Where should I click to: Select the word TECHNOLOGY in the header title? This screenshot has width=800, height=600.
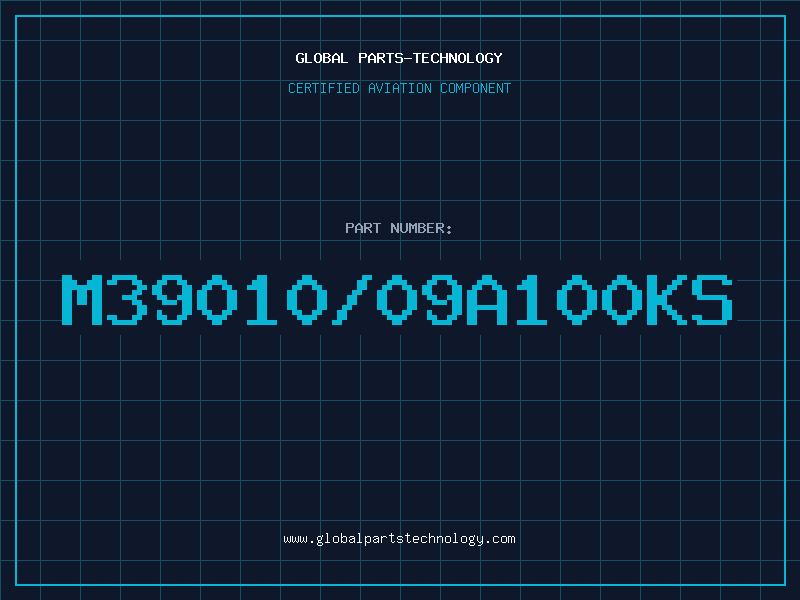click(x=458, y=58)
